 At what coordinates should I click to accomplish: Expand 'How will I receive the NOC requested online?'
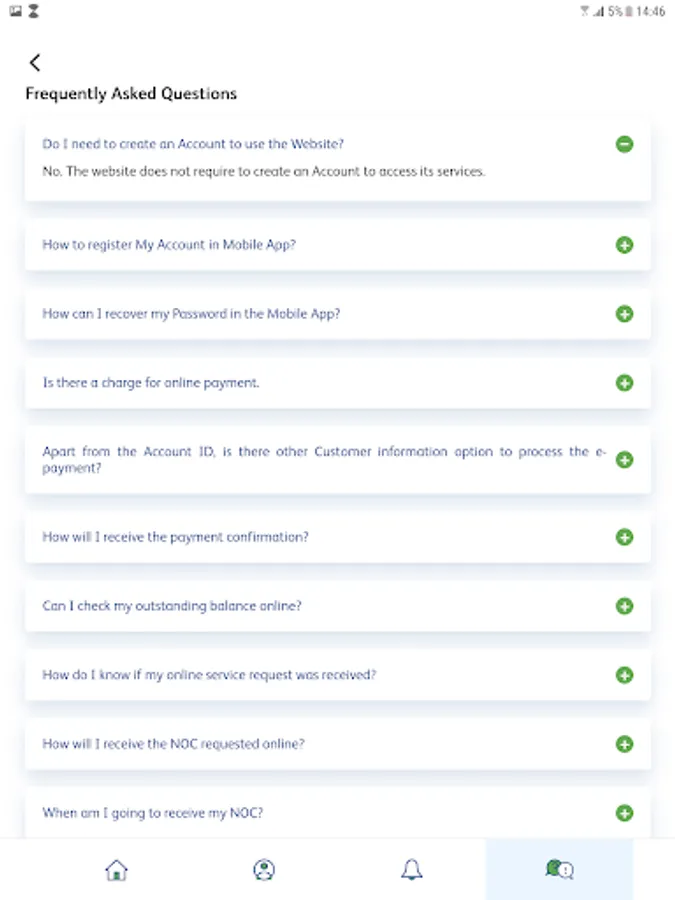[625, 744]
